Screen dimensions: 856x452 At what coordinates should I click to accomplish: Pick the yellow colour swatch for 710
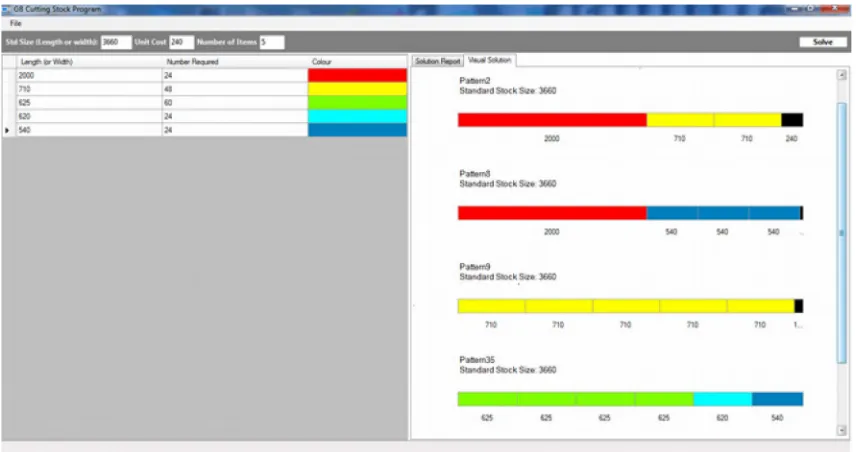[x=357, y=89]
